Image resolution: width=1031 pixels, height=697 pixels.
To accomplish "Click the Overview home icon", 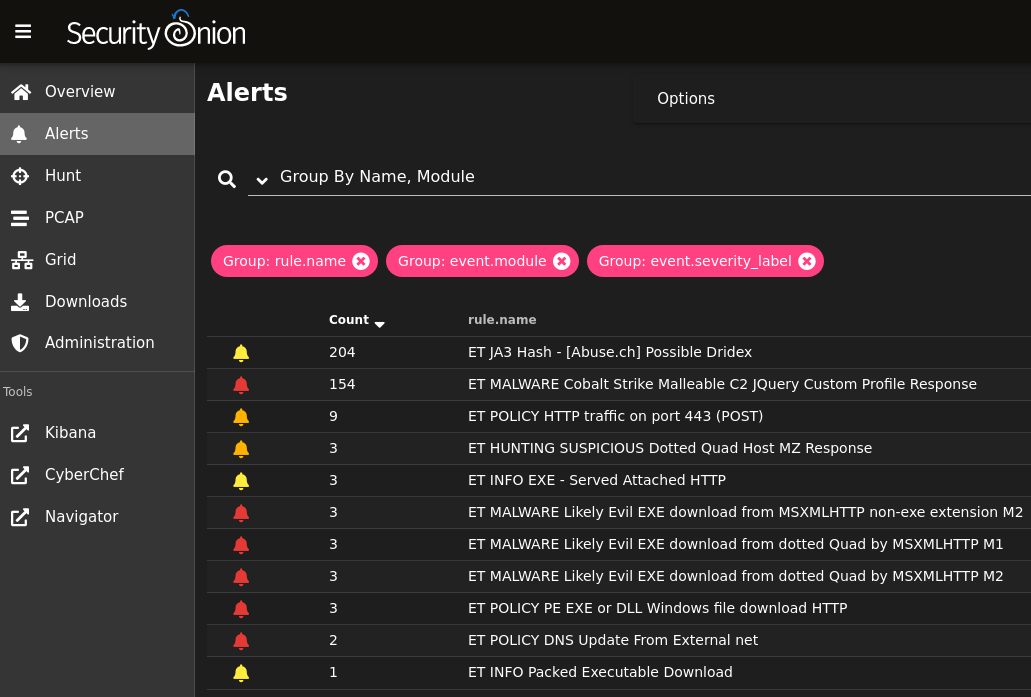I will coord(21,92).
